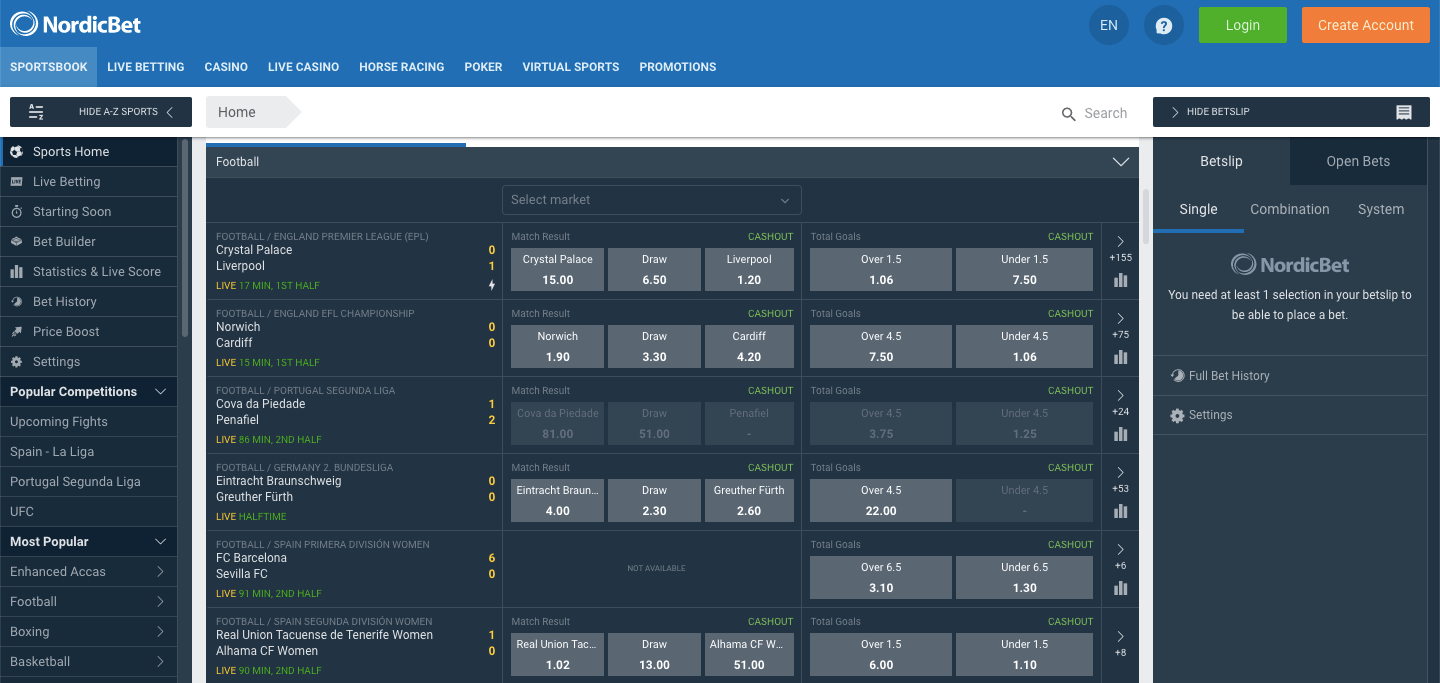Click the Price Boost rocket icon
The image size is (1440, 683).
pos(16,332)
